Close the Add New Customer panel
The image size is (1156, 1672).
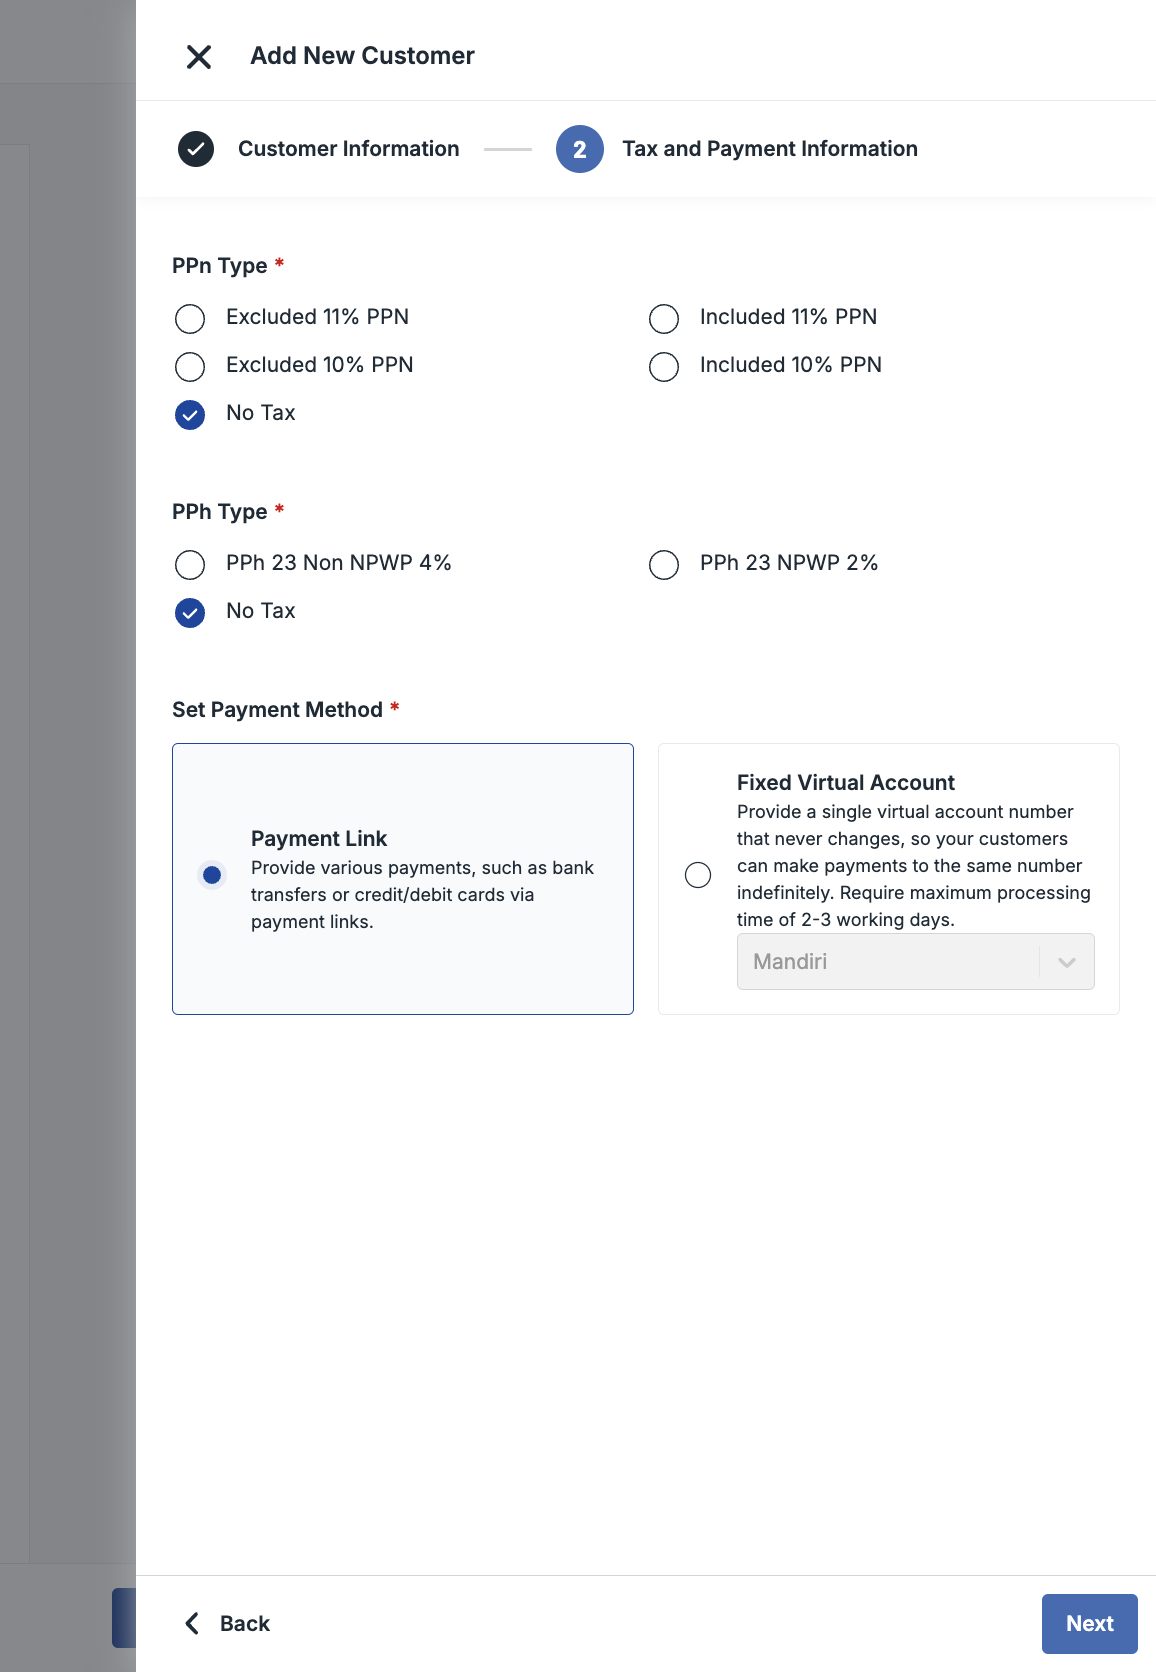199,57
